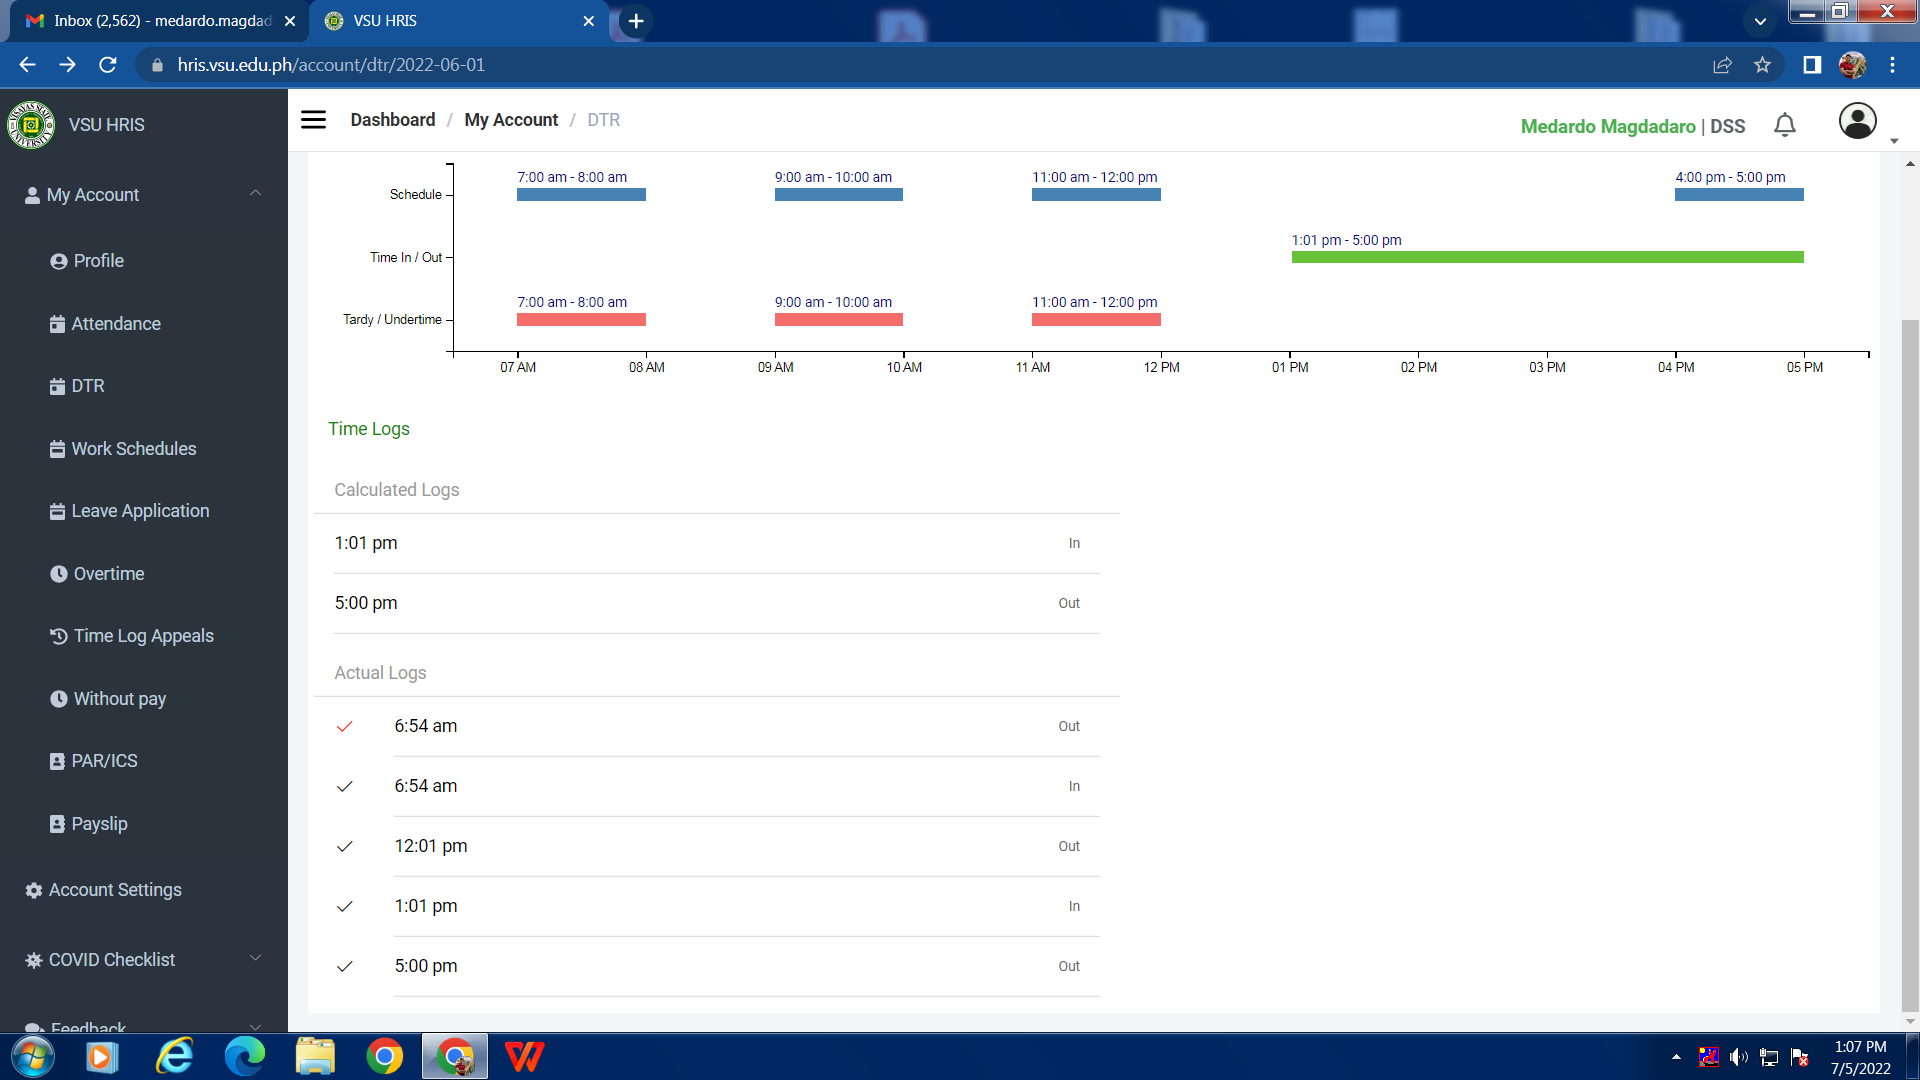Viewport: 1920px width, 1080px height.
Task: Toggle the red check on 6:54 am Out log
Action: tap(345, 727)
